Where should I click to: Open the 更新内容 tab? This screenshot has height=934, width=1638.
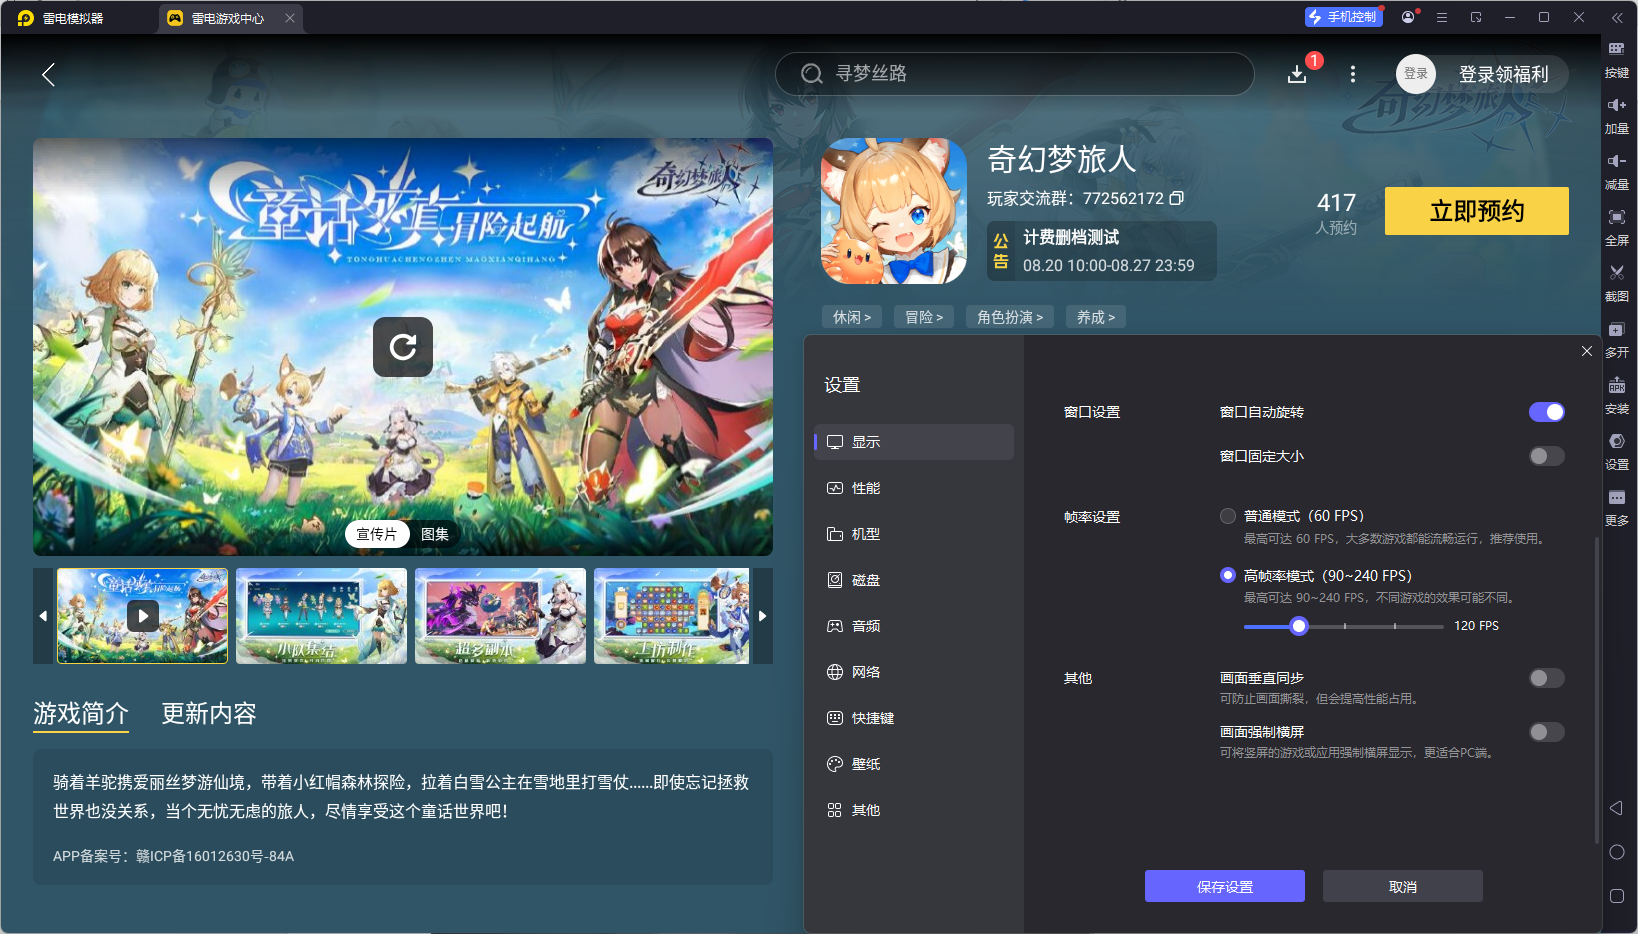point(209,713)
